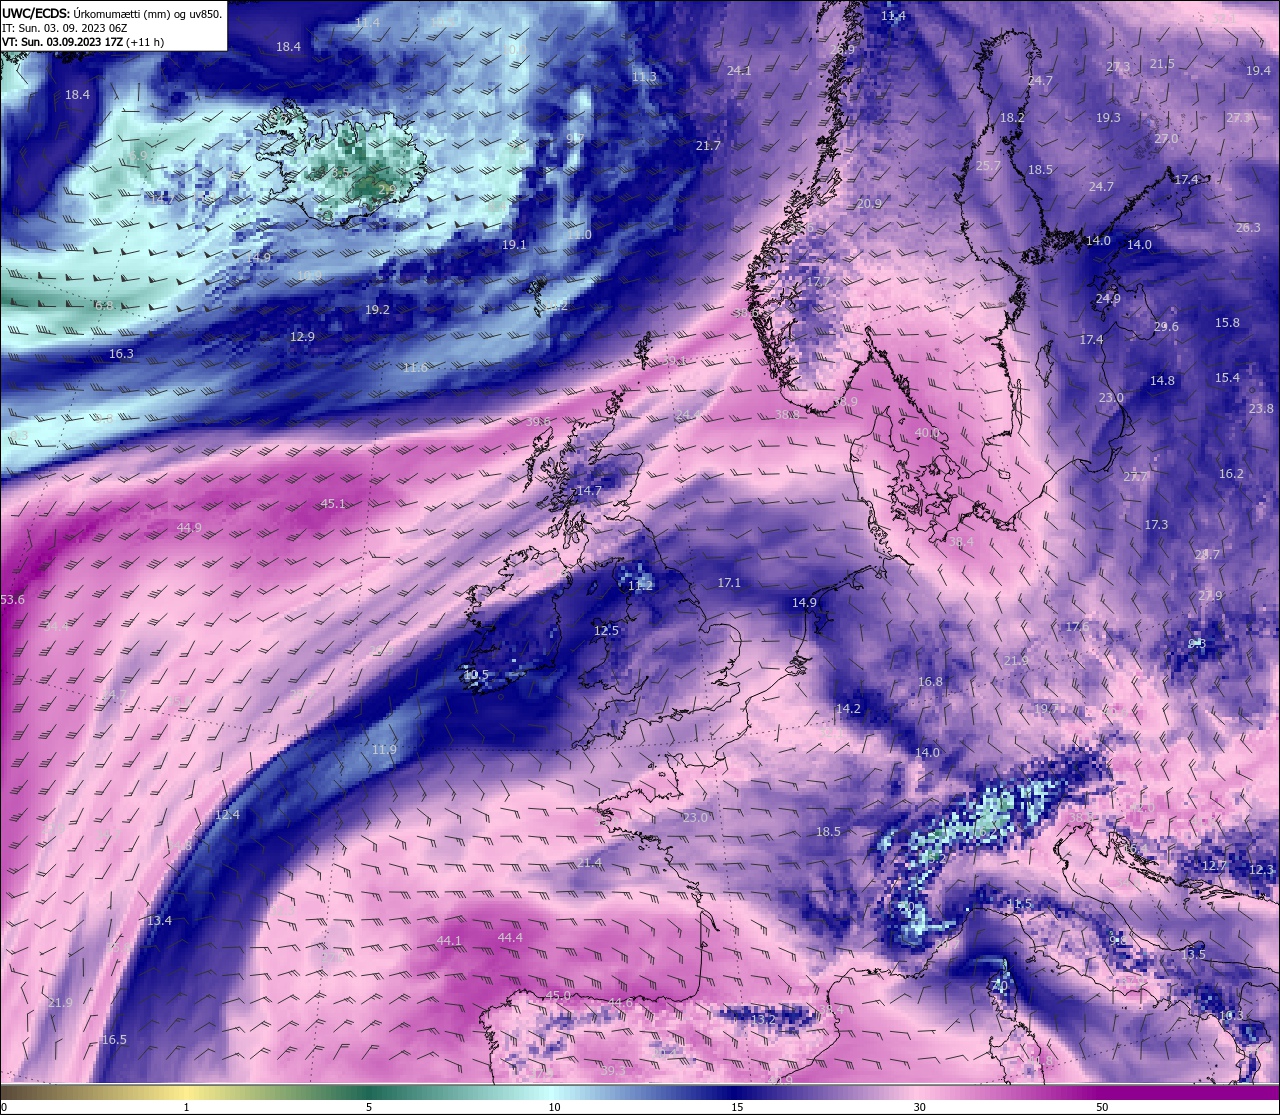Click the 16.3 value on the map
The image size is (1280, 1115).
pyautogui.click(x=121, y=354)
